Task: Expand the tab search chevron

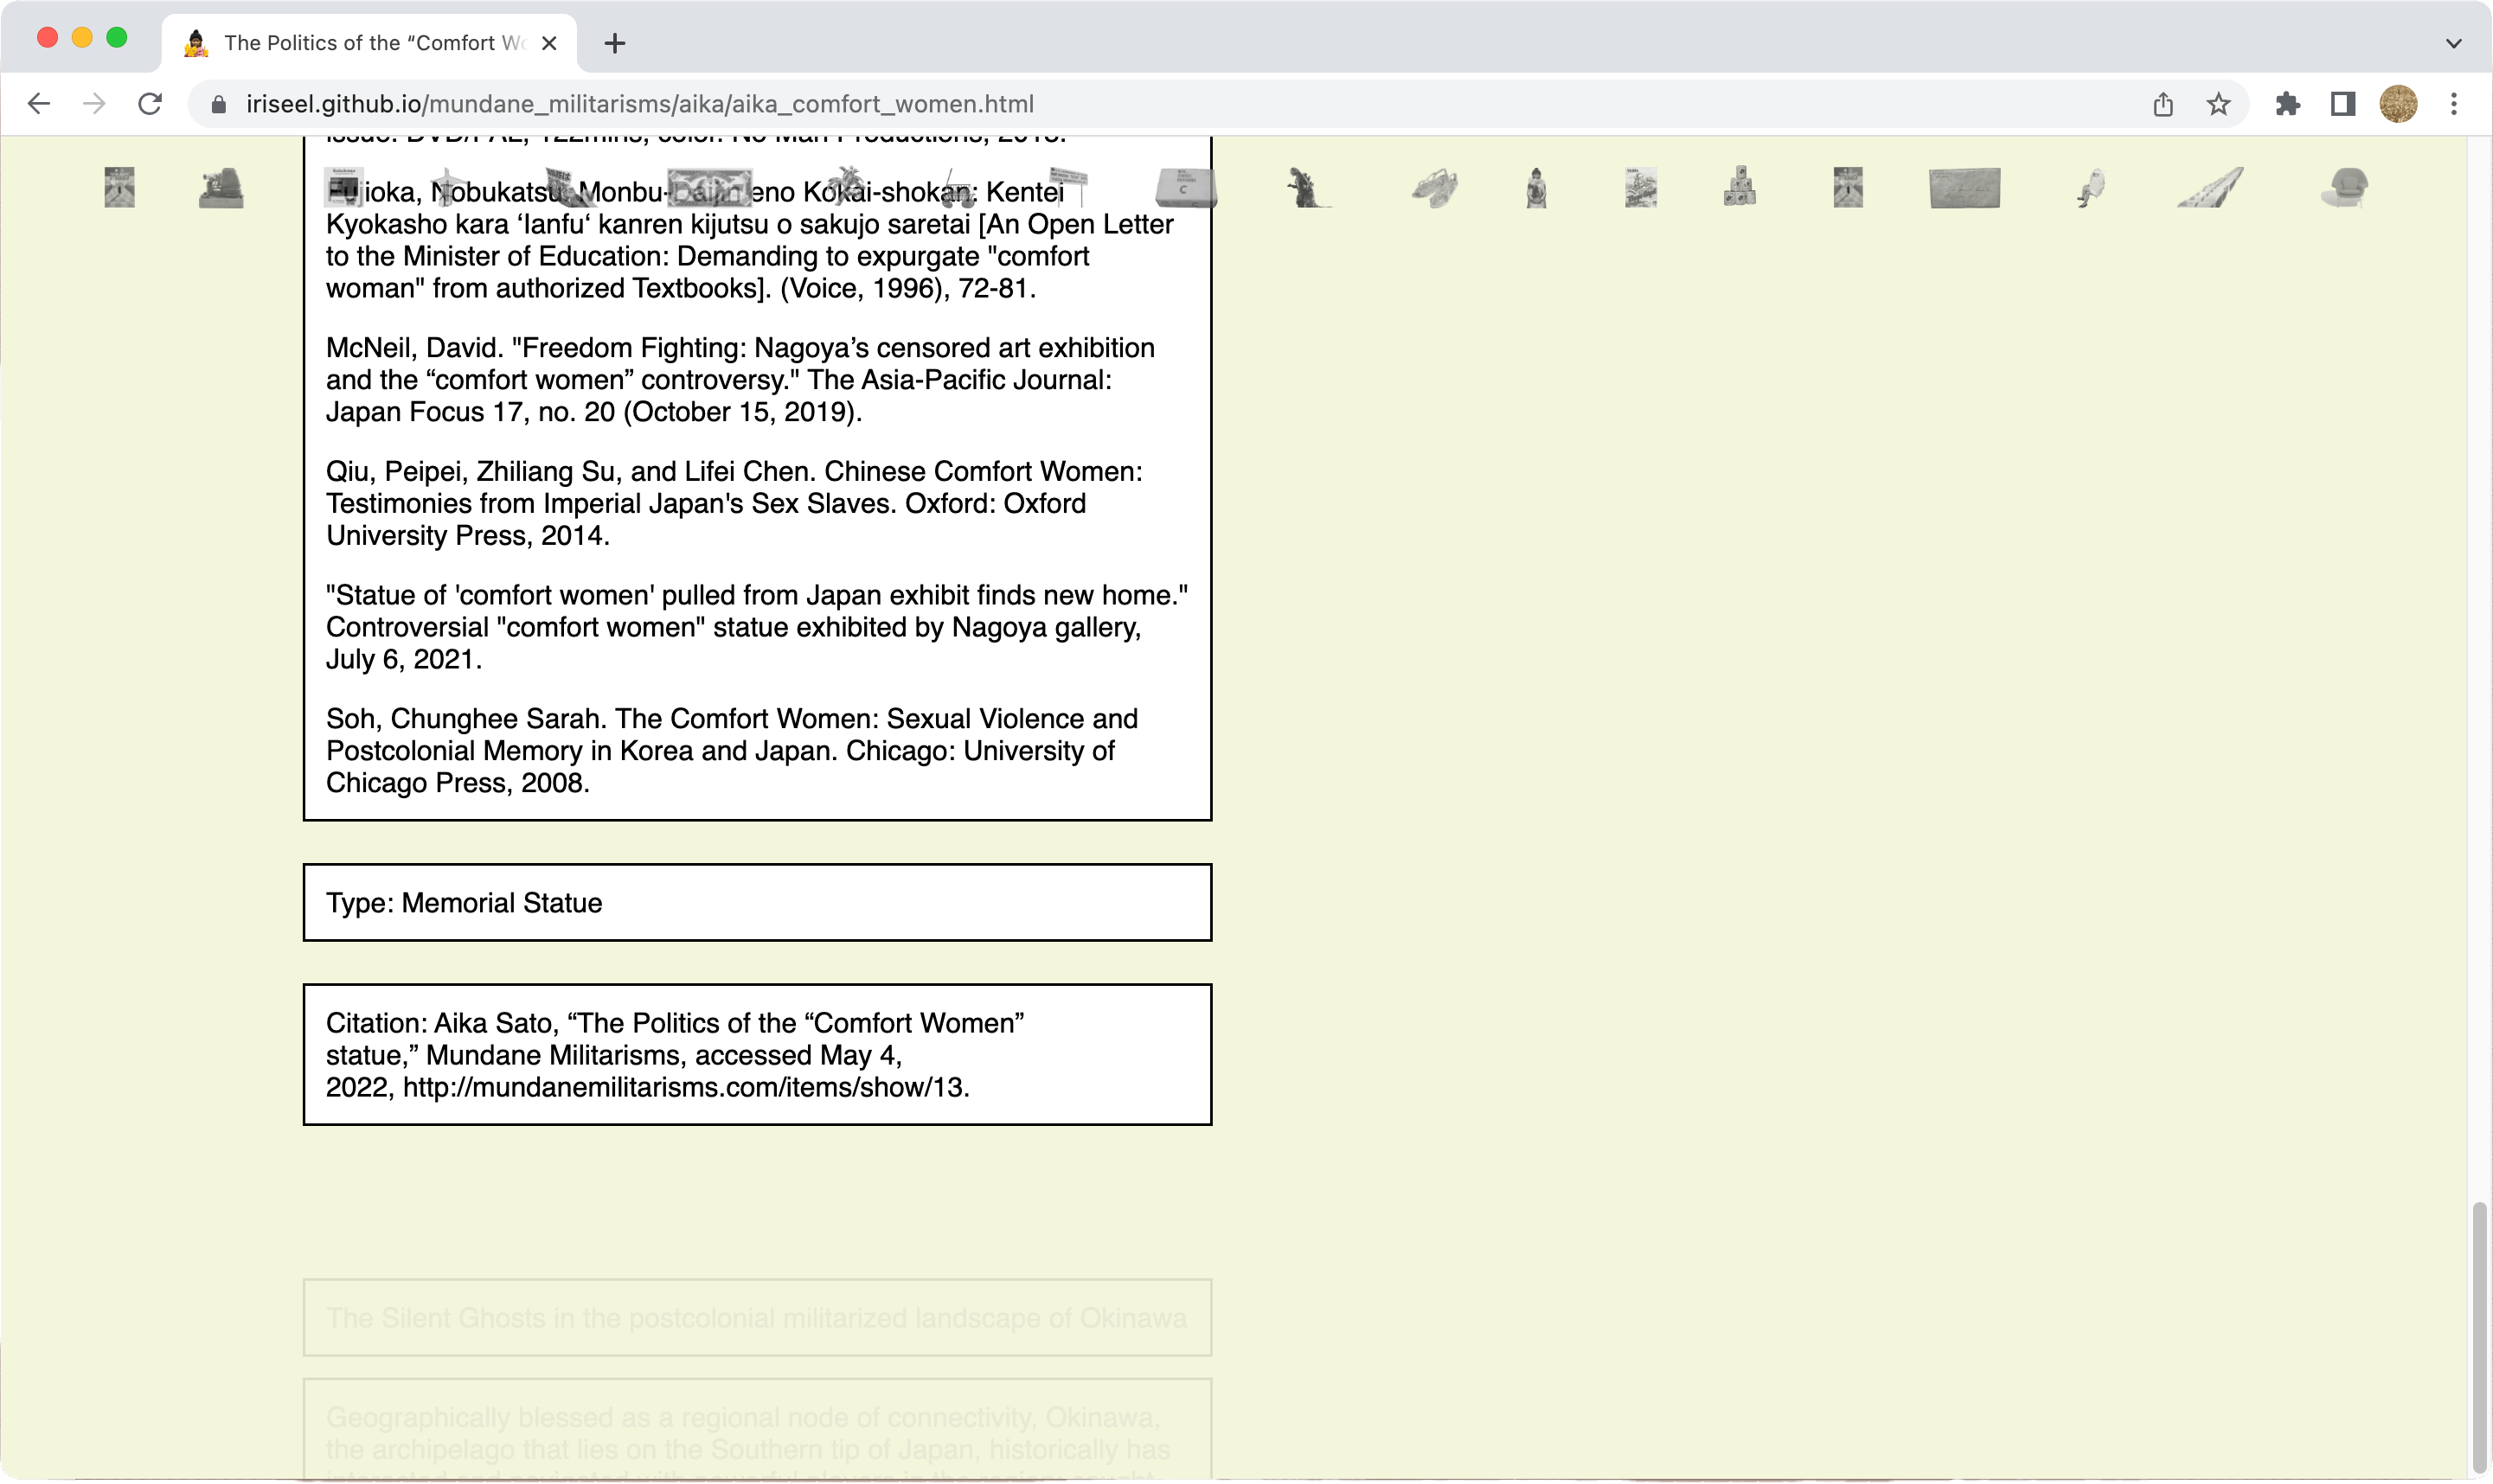Action: (x=2453, y=43)
